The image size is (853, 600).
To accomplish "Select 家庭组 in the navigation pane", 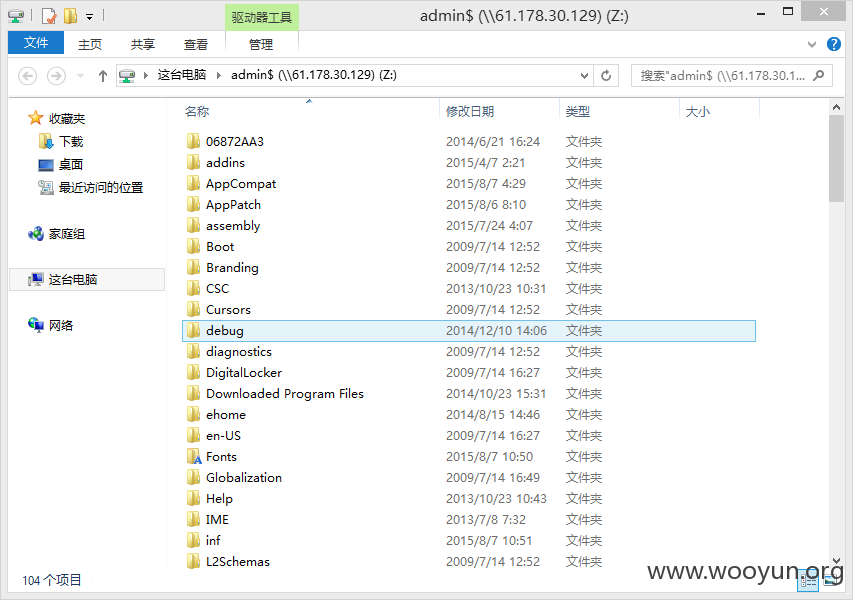I will (x=67, y=234).
